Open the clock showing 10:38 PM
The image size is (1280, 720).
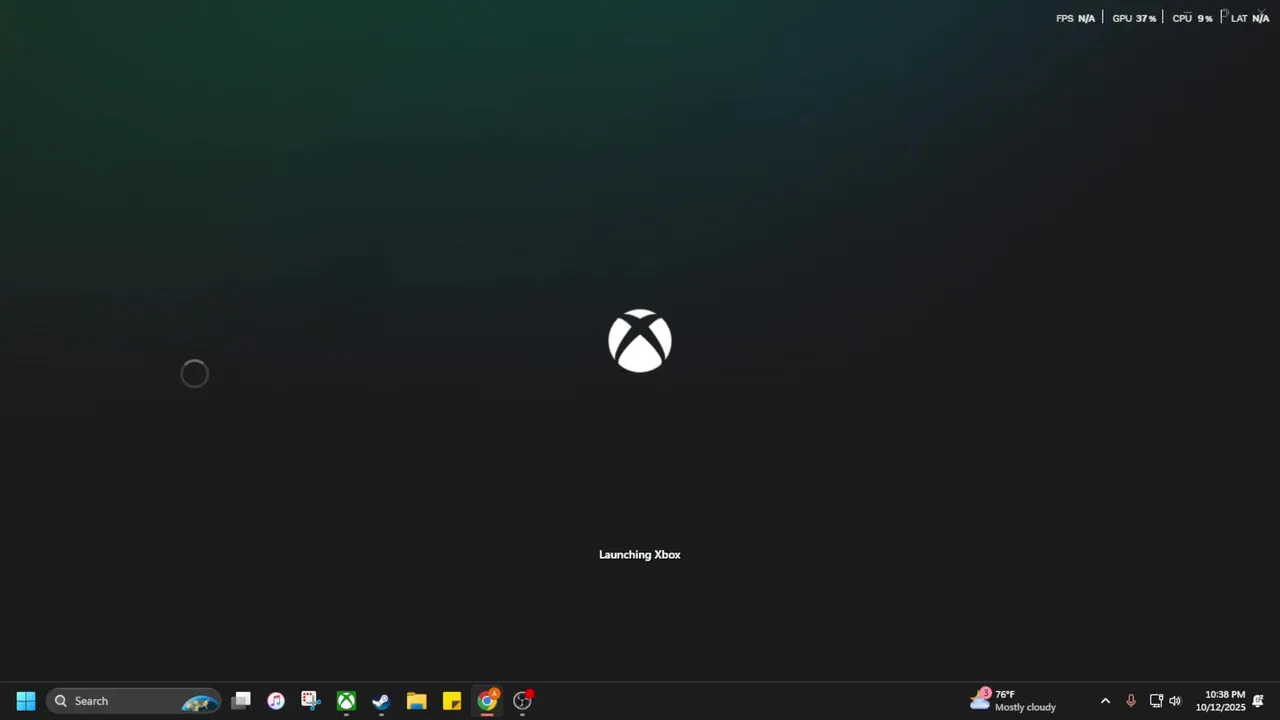1220,701
